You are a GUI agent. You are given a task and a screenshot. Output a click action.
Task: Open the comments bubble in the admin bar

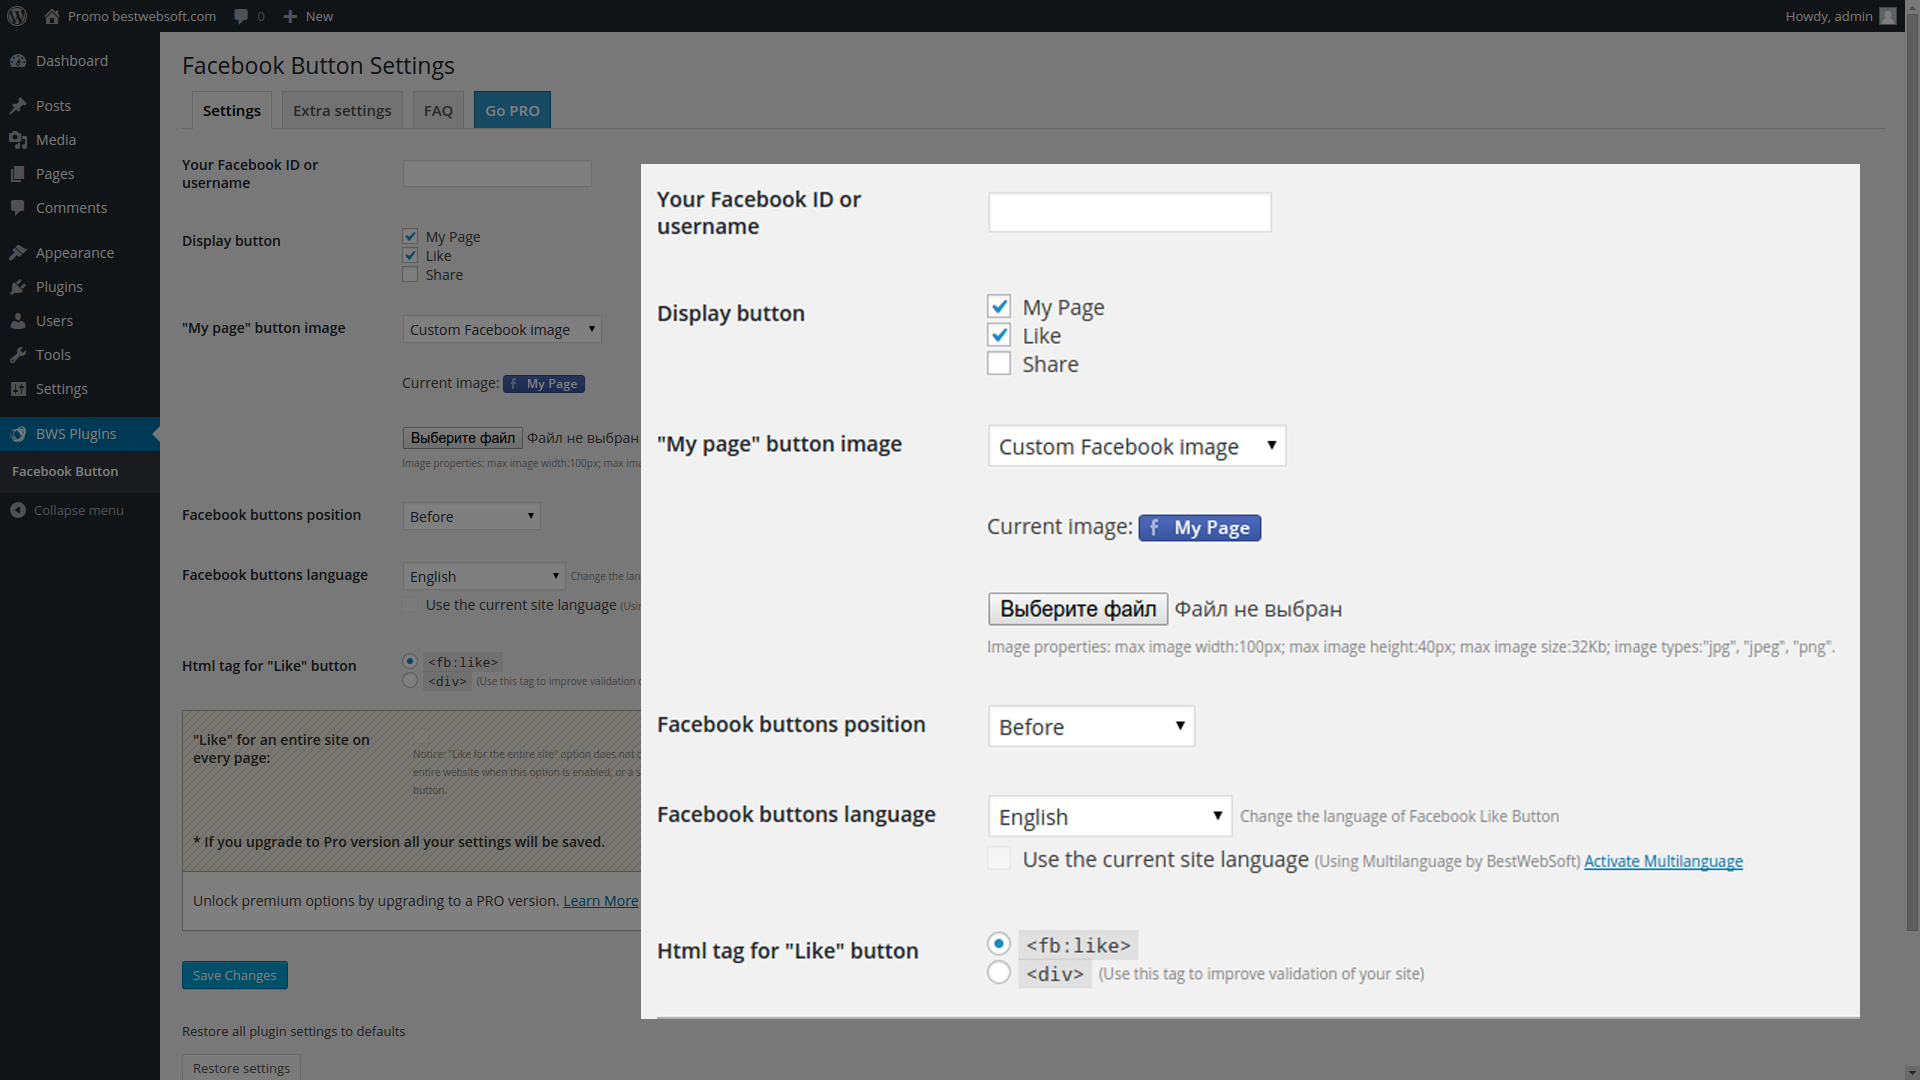pyautogui.click(x=241, y=16)
